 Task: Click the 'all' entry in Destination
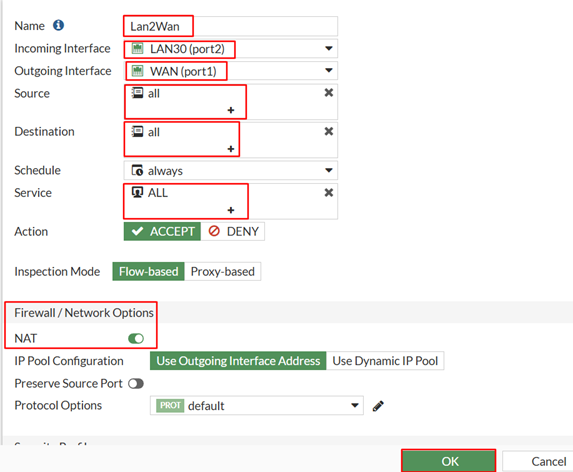pos(154,132)
